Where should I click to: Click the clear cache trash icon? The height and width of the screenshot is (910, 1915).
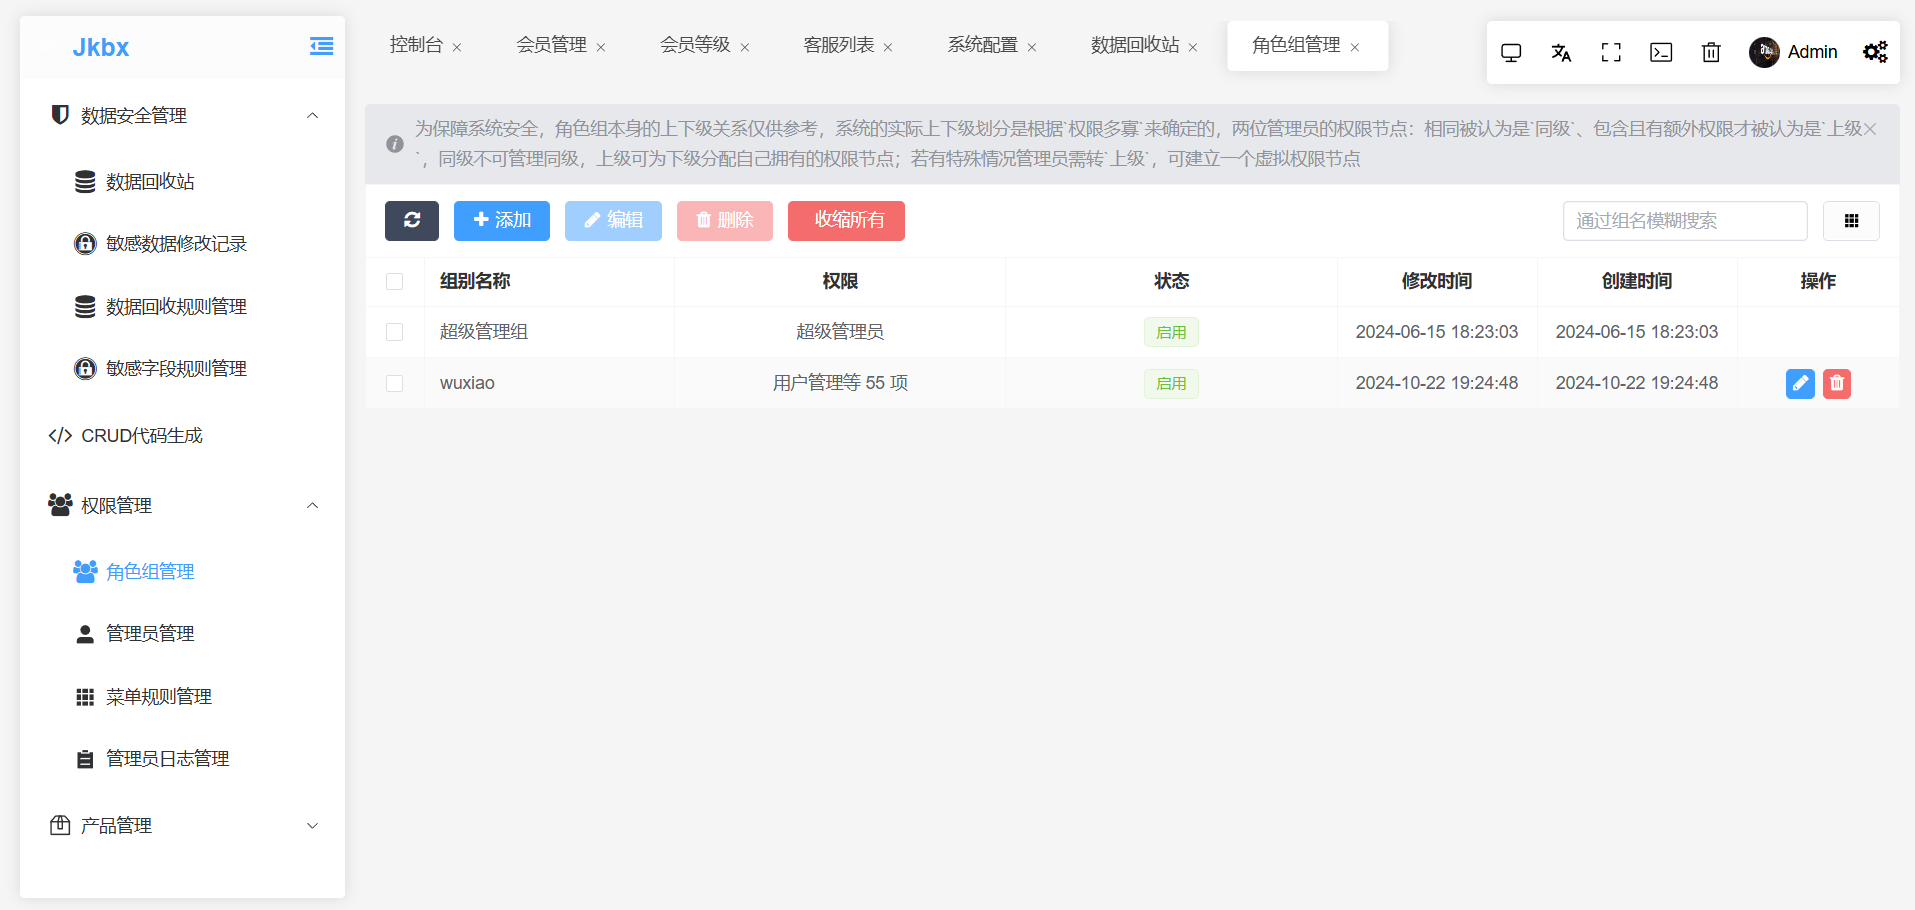point(1711,53)
